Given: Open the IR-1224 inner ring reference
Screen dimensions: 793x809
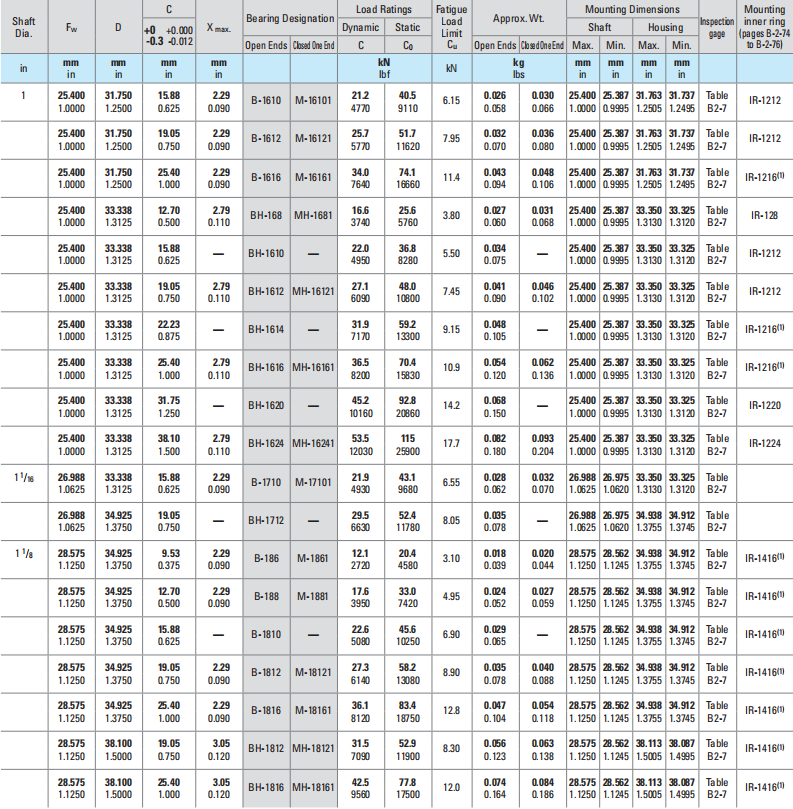Looking at the screenshot, I should tap(764, 443).
